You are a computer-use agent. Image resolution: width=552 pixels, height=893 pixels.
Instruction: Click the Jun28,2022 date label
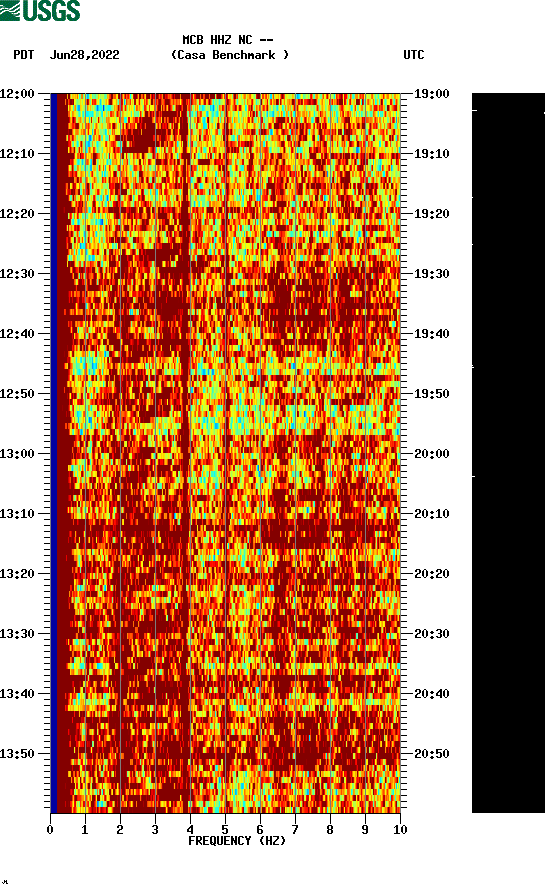tap(85, 55)
